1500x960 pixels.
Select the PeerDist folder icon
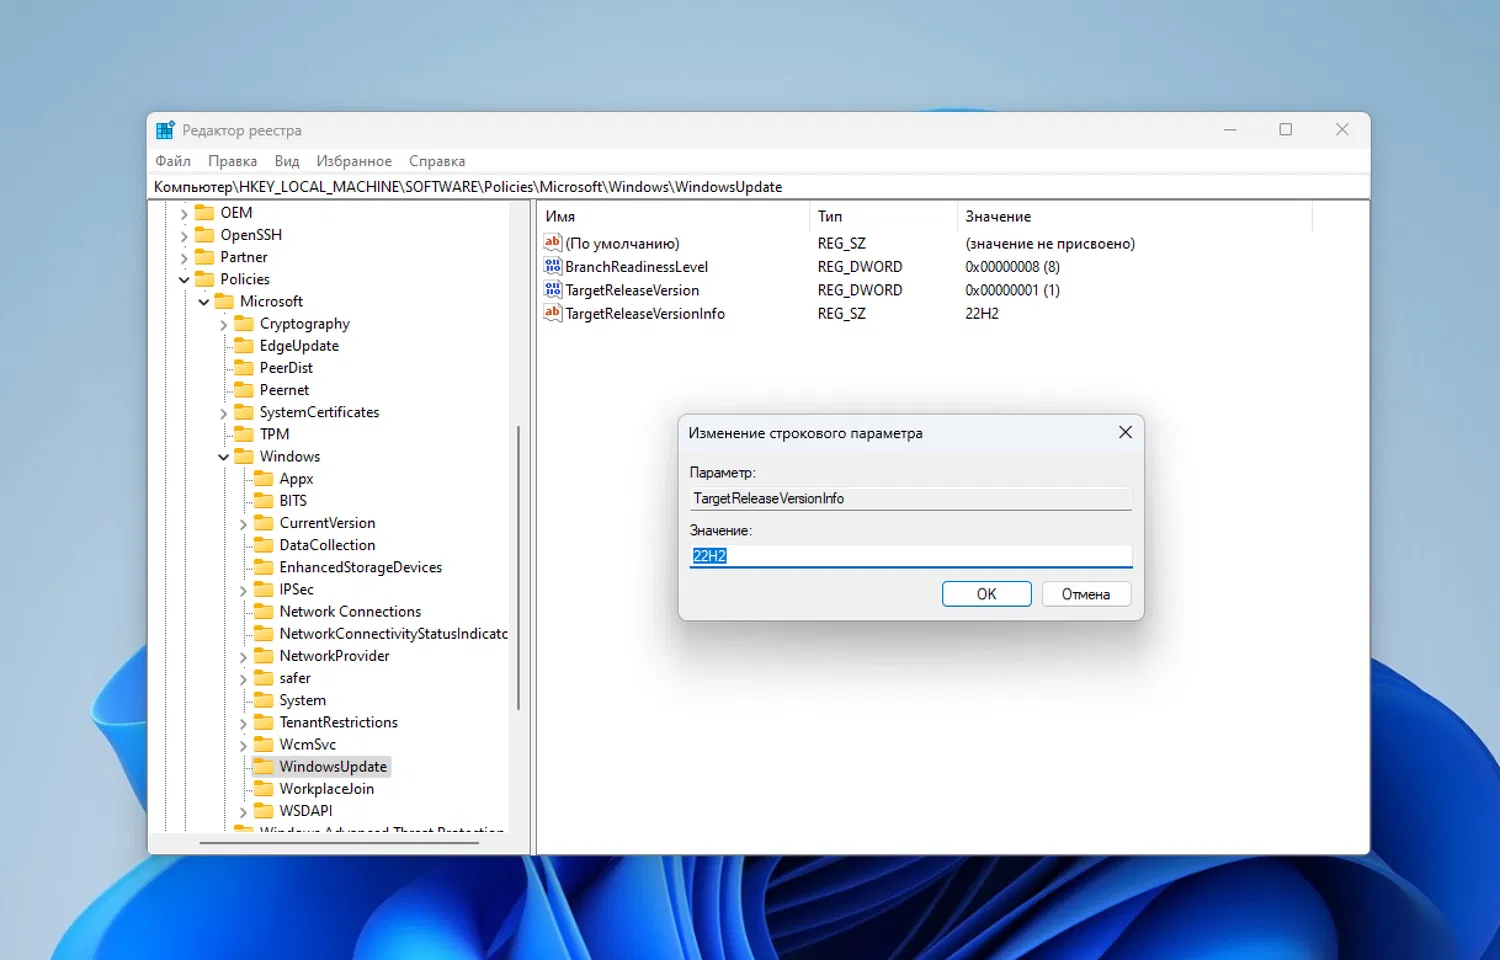click(x=244, y=367)
